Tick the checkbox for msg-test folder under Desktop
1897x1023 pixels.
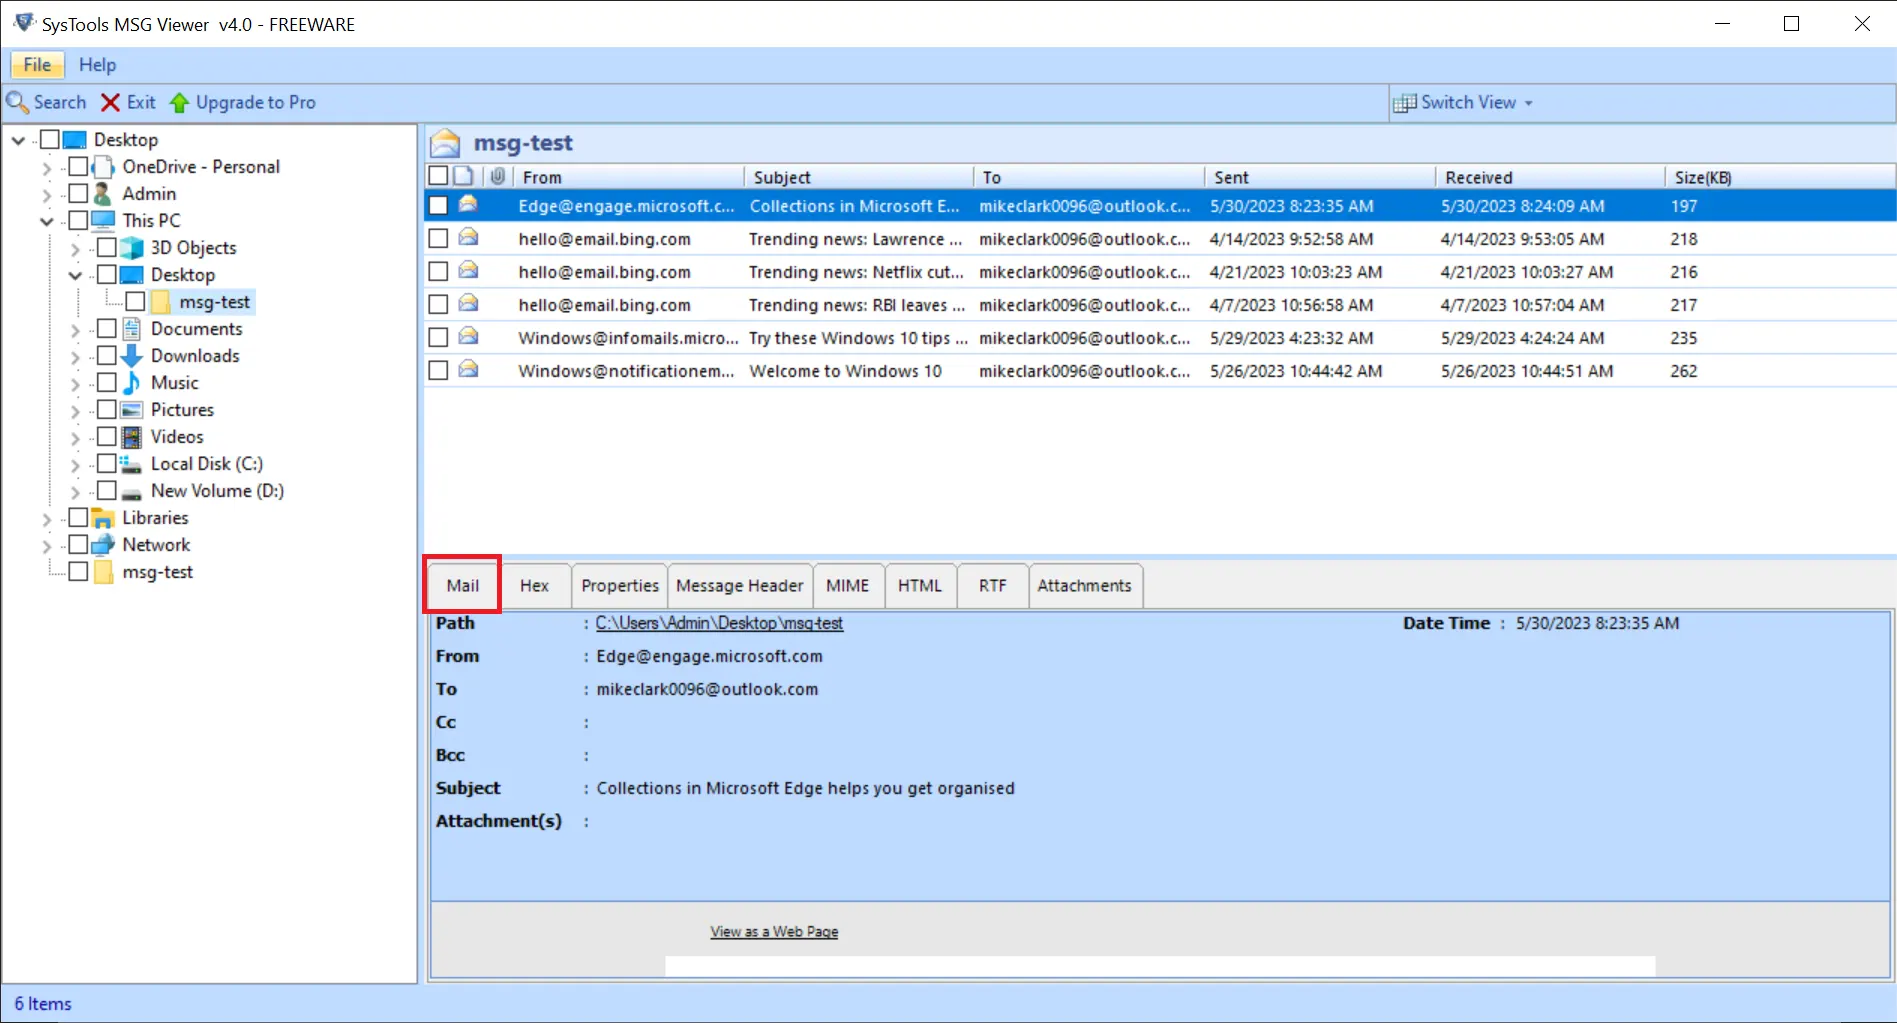point(136,302)
